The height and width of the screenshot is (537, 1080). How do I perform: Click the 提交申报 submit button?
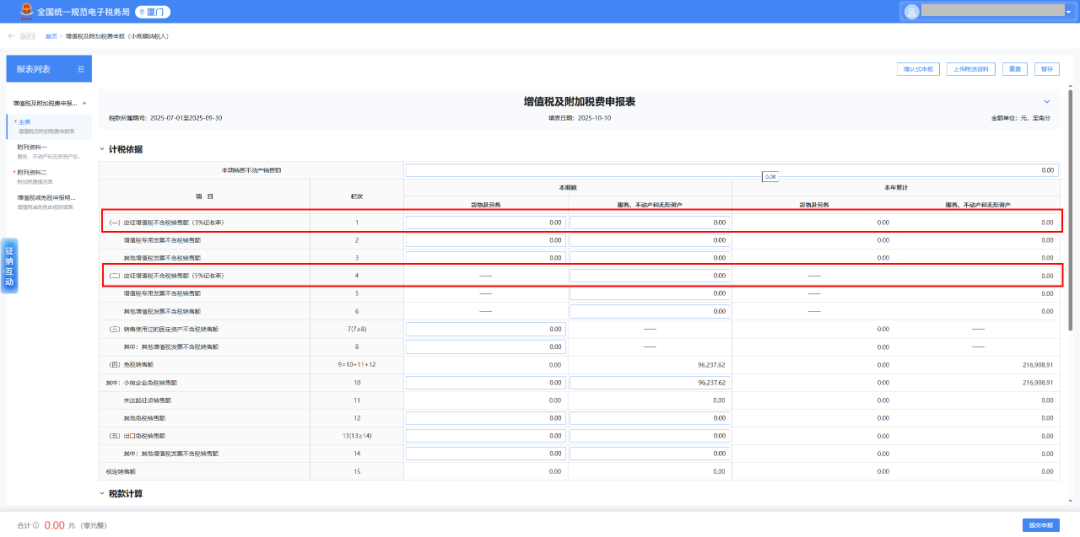1039,525
